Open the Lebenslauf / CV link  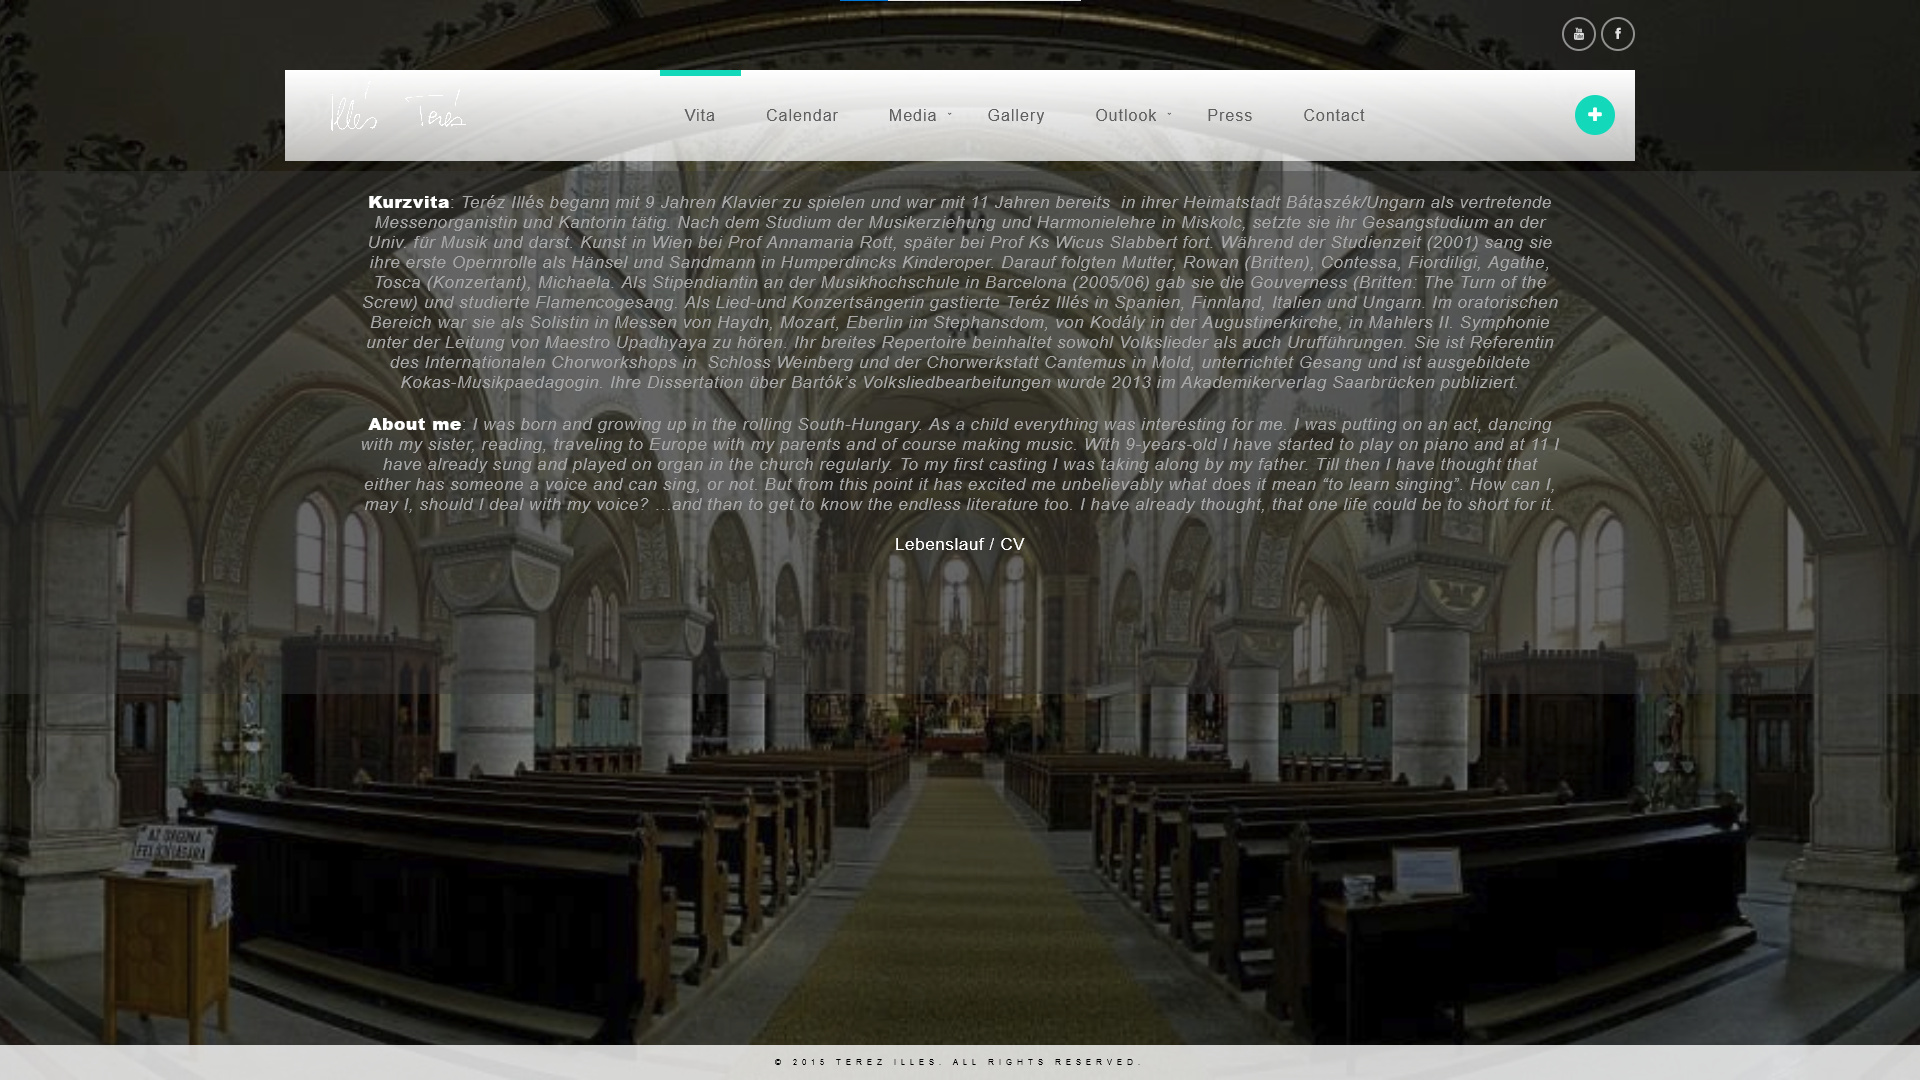click(x=959, y=545)
